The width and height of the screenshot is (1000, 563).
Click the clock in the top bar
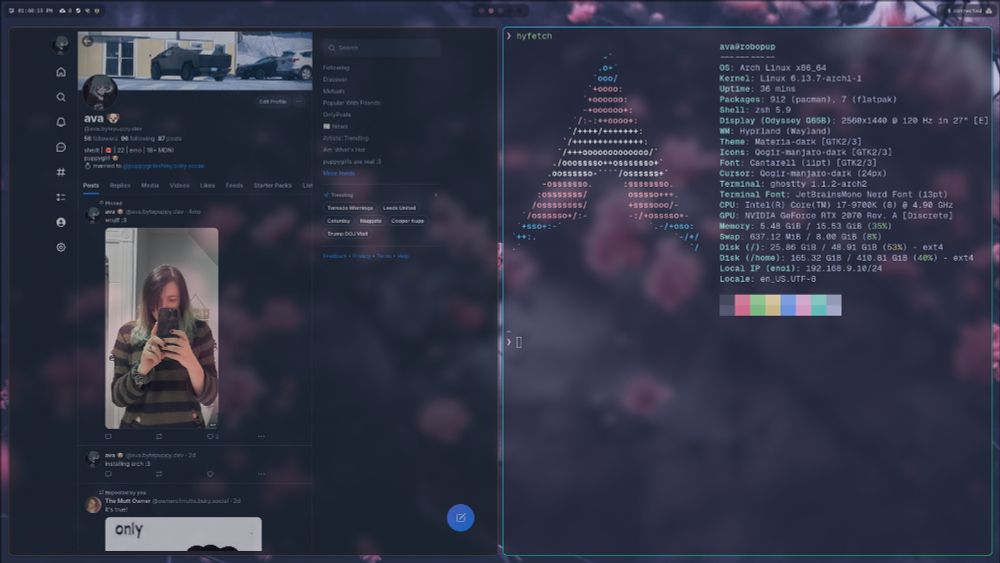(x=35, y=11)
